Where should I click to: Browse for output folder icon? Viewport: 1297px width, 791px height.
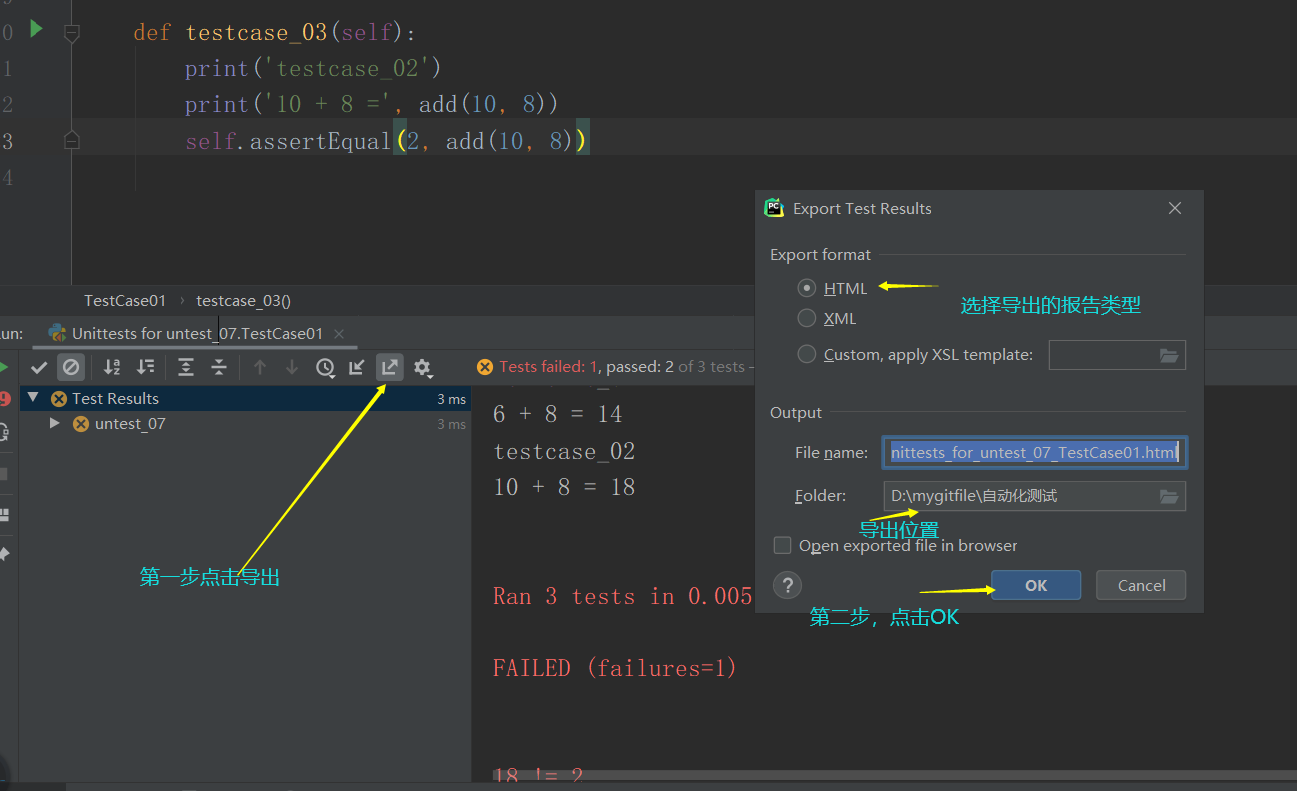pyautogui.click(x=1169, y=496)
